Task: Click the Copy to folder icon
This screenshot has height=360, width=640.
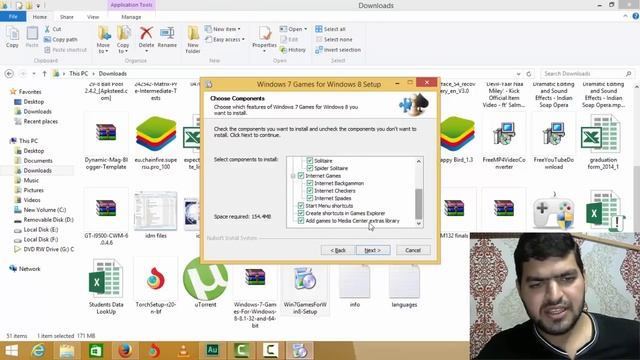Action: point(123,33)
